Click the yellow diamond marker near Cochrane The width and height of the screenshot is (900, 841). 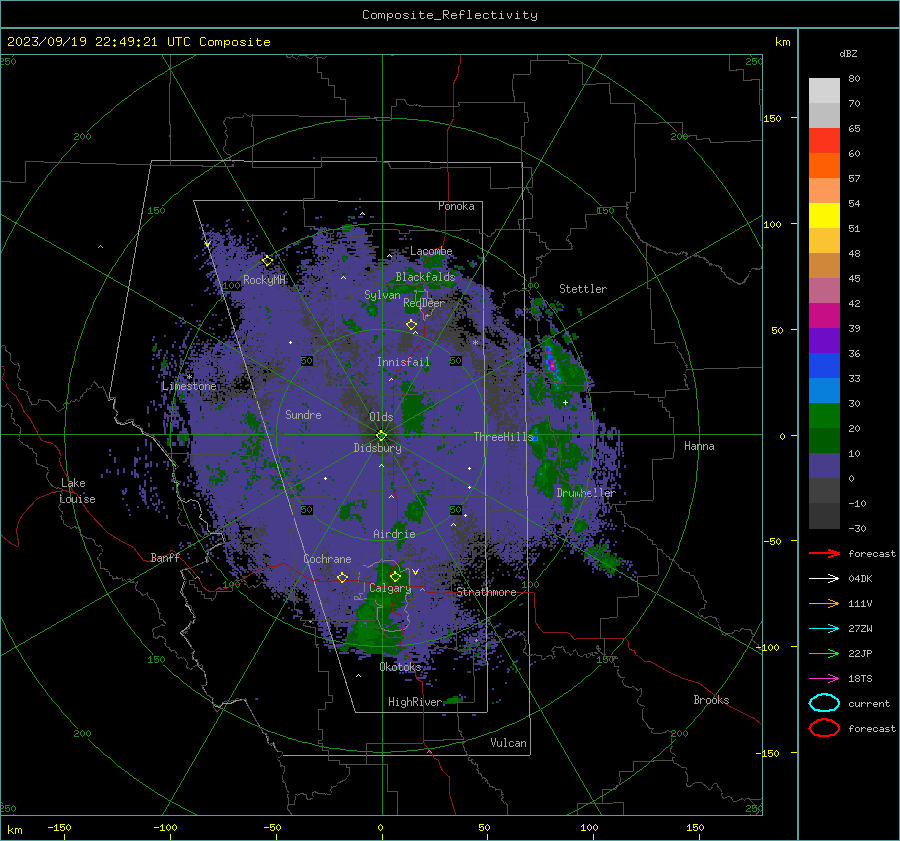click(342, 577)
